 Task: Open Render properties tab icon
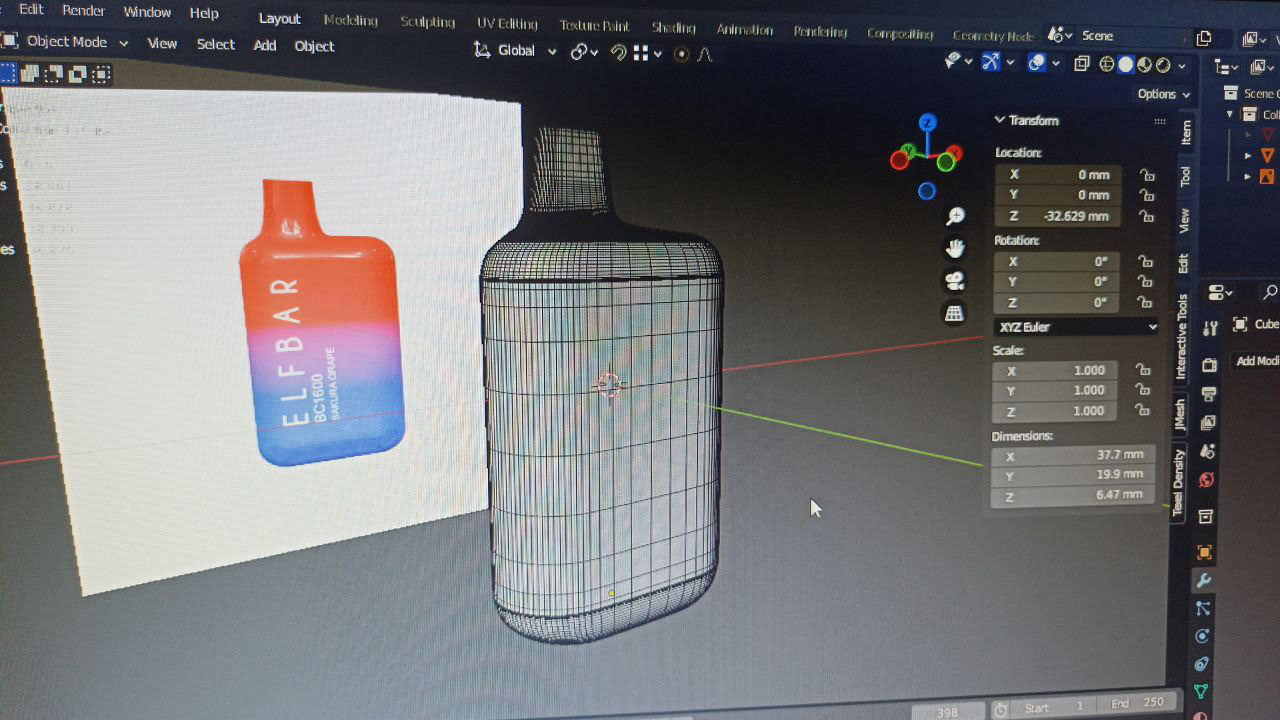[1208, 365]
